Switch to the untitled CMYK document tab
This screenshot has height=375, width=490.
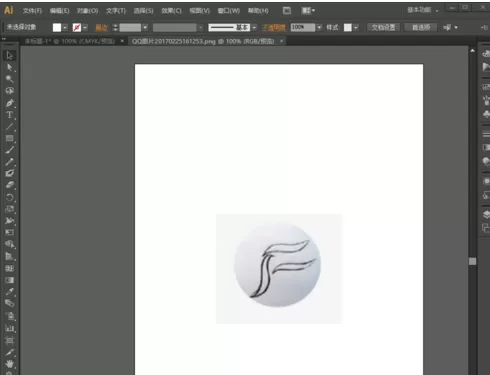[70, 41]
